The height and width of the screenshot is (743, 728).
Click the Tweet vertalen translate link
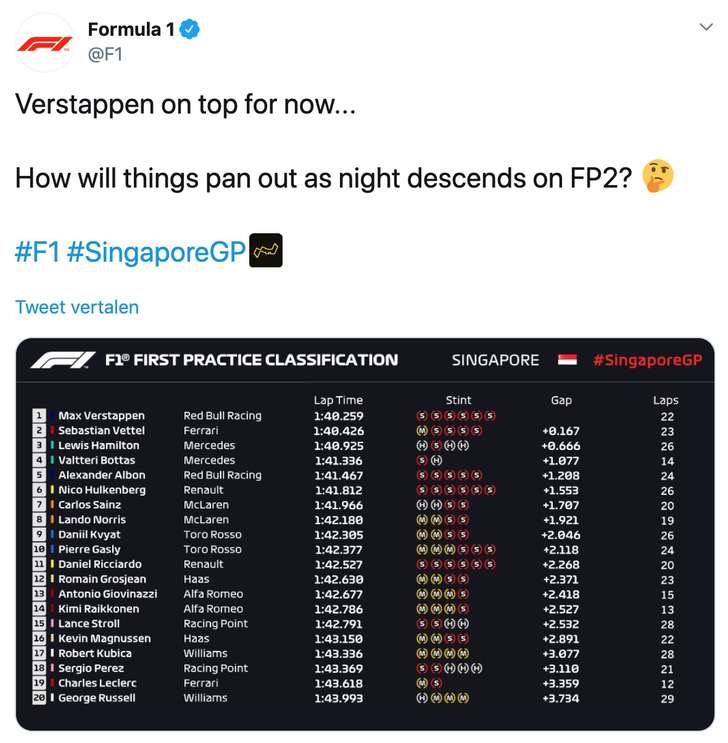pyautogui.click(x=77, y=307)
